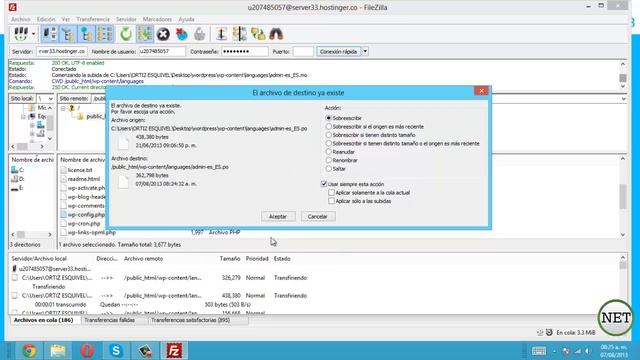Open Skype from the taskbar

[x=116, y=351]
